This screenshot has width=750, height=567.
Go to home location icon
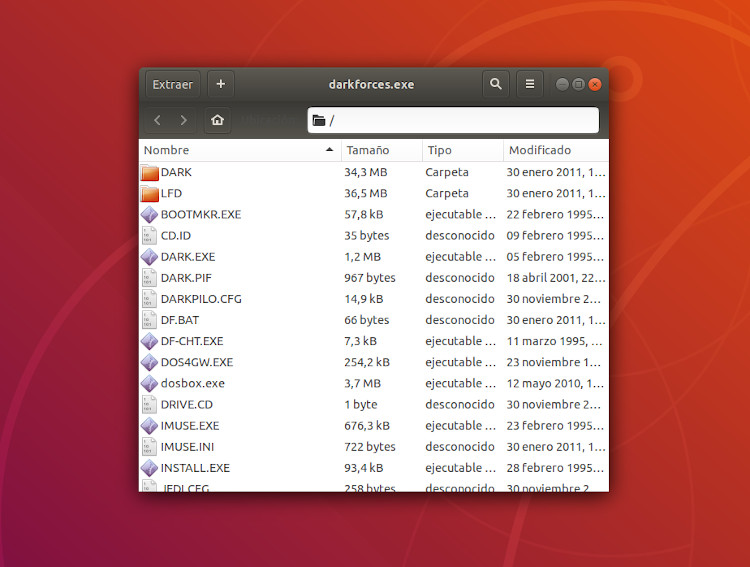tap(218, 120)
